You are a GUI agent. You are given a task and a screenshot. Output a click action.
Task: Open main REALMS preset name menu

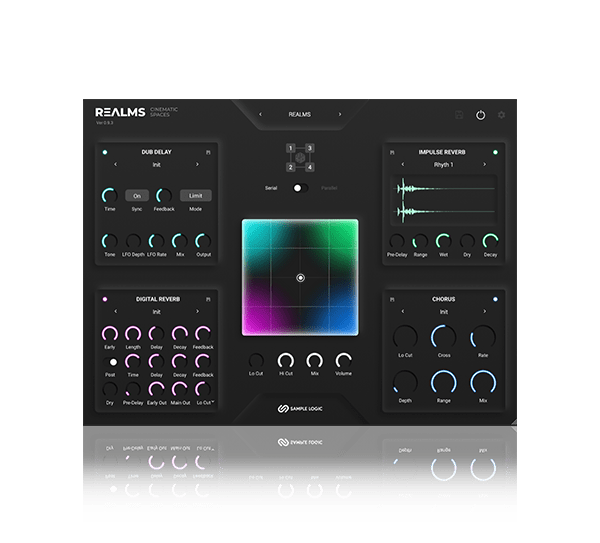pyautogui.click(x=300, y=114)
